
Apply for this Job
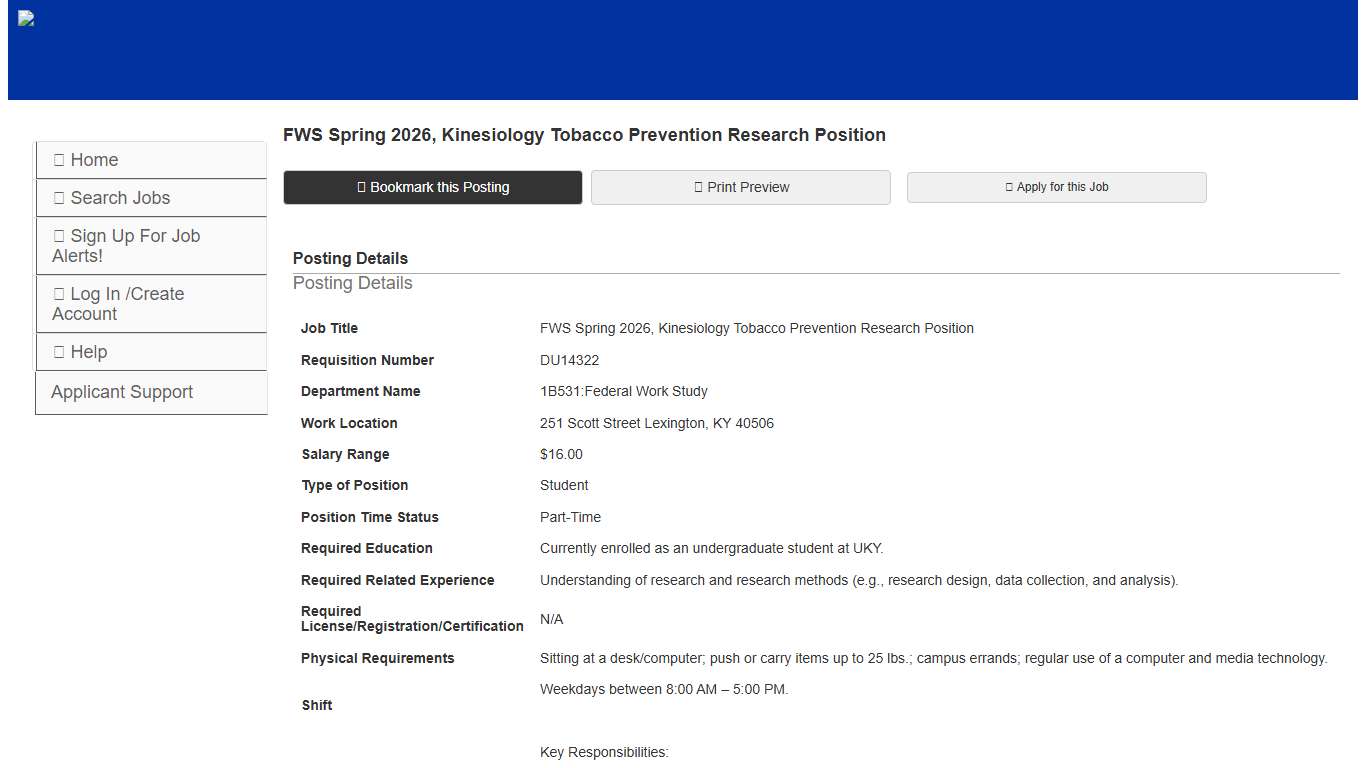click(1056, 186)
